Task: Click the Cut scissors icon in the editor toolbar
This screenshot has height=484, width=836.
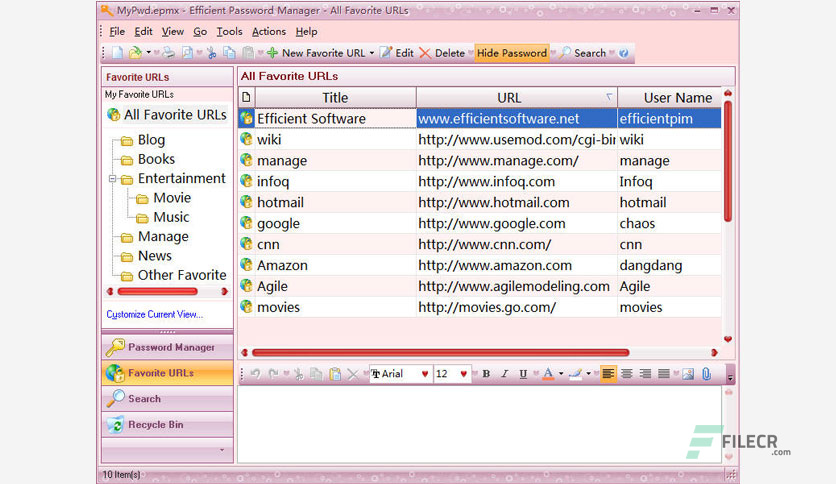Action: (299, 374)
